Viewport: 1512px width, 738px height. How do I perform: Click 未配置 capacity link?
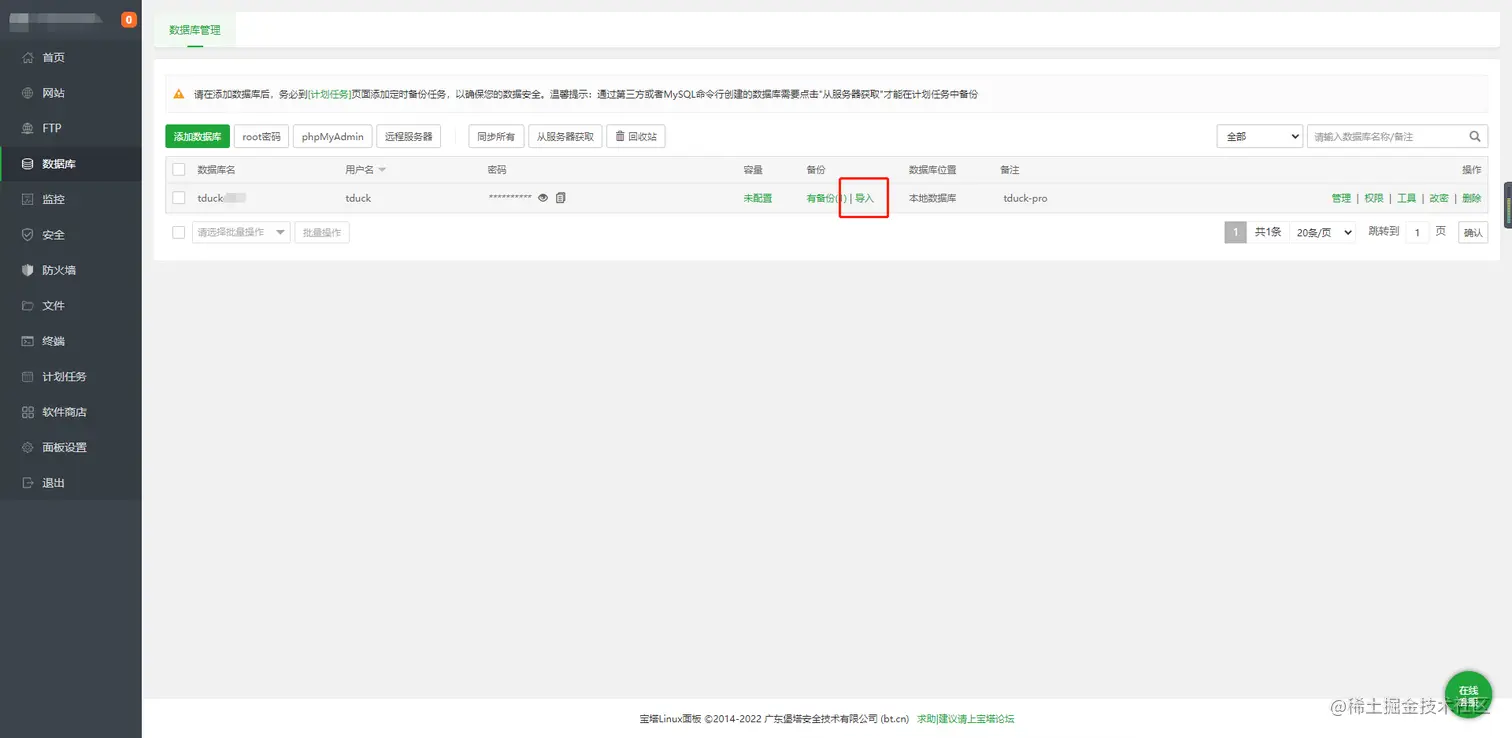758,198
